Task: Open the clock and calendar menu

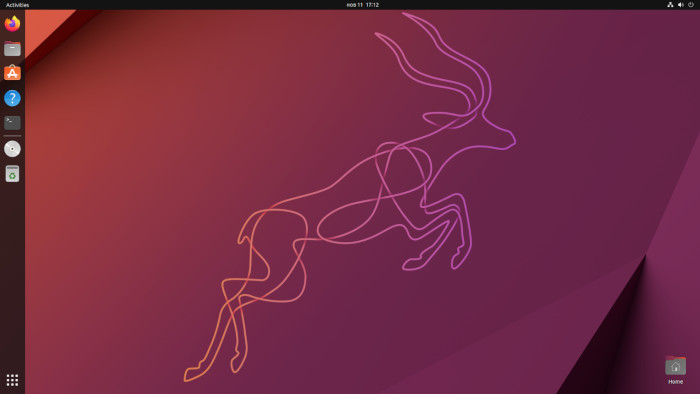Action: click(362, 5)
